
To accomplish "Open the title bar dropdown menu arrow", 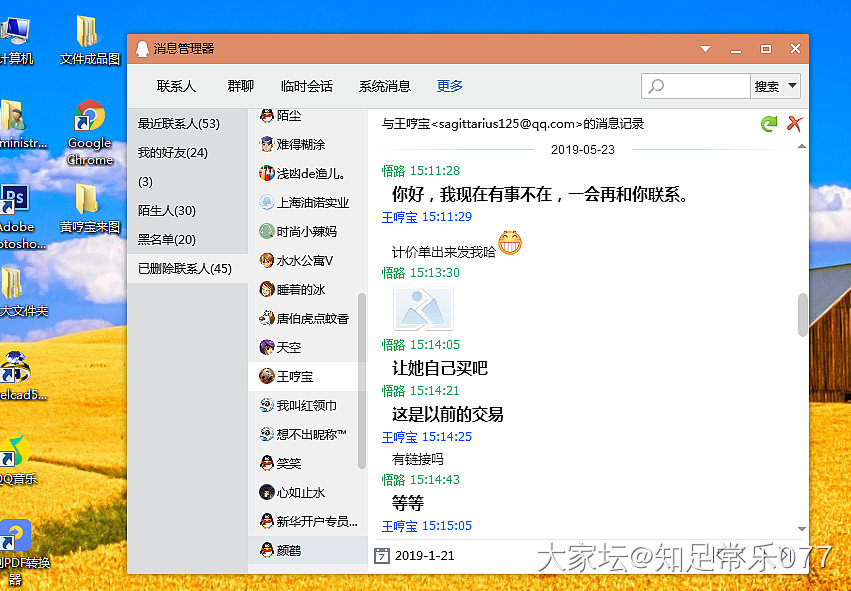I will coord(705,48).
